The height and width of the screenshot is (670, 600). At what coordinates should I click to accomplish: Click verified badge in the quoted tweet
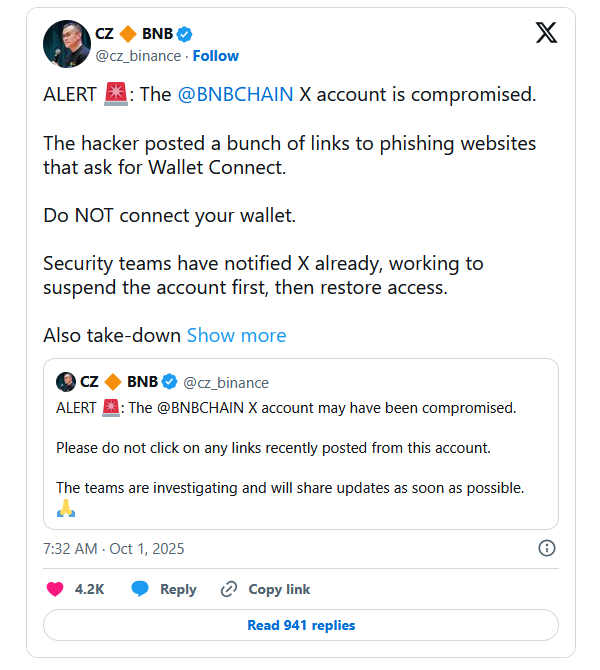pos(170,382)
